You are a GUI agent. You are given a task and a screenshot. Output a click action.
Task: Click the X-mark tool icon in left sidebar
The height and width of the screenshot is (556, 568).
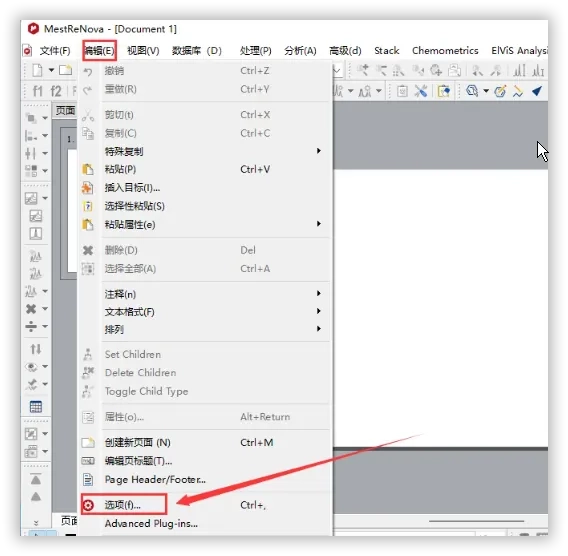tap(31, 309)
